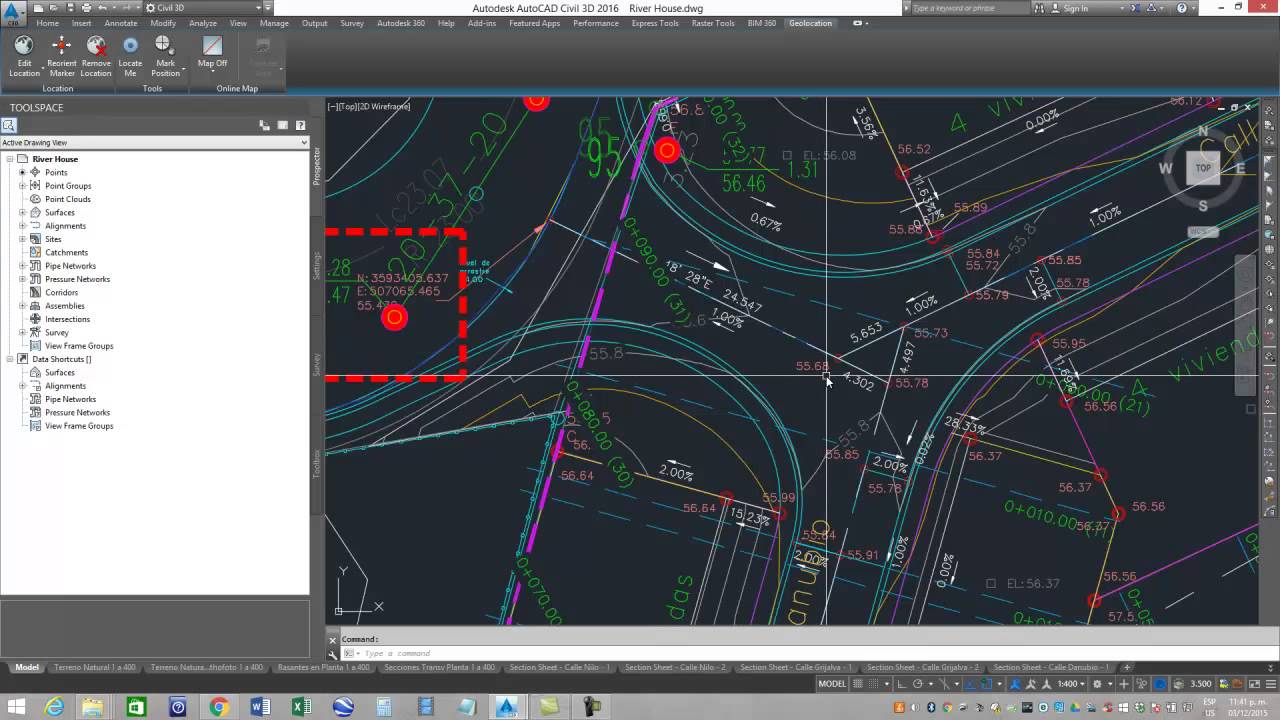
Task: Toggle ortho mode in status bar
Action: tap(902, 684)
